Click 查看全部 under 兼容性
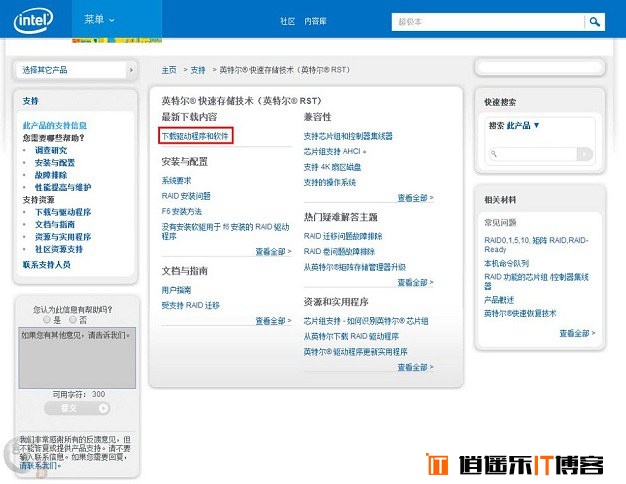Image resolution: width=626 pixels, height=484 pixels. [x=415, y=198]
